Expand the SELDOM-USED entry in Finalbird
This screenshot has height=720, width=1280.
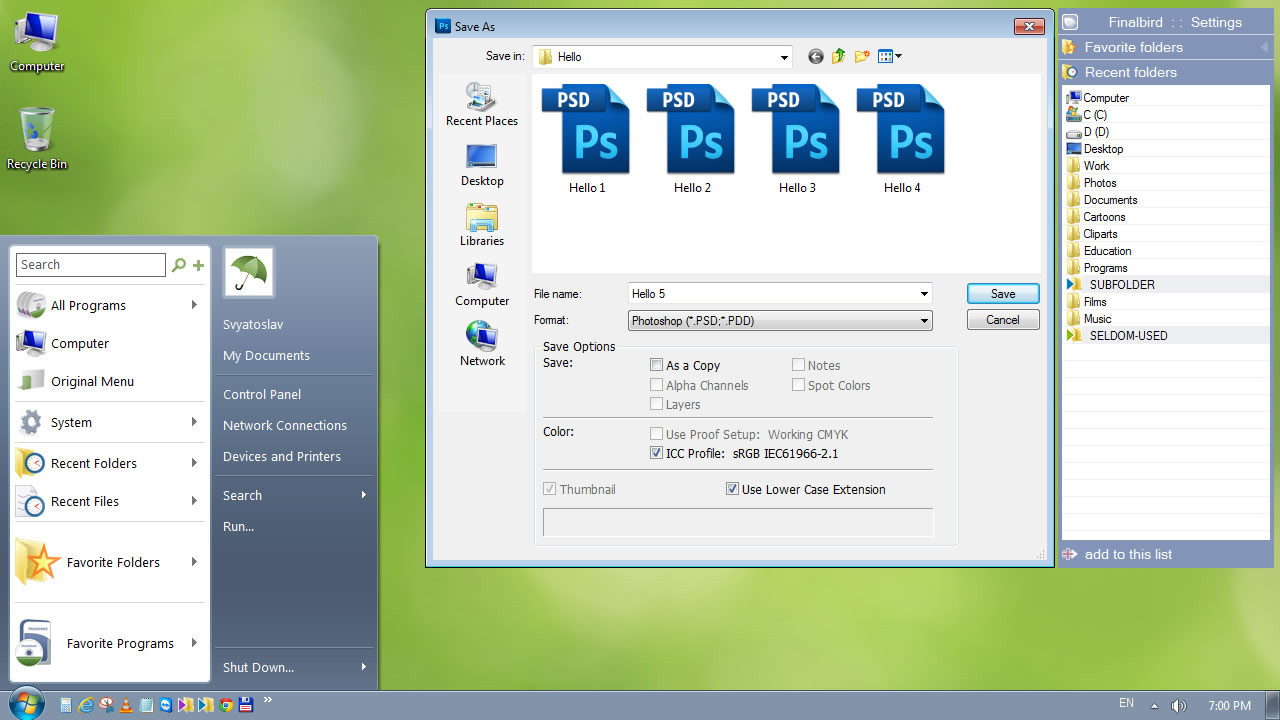tap(1166, 336)
